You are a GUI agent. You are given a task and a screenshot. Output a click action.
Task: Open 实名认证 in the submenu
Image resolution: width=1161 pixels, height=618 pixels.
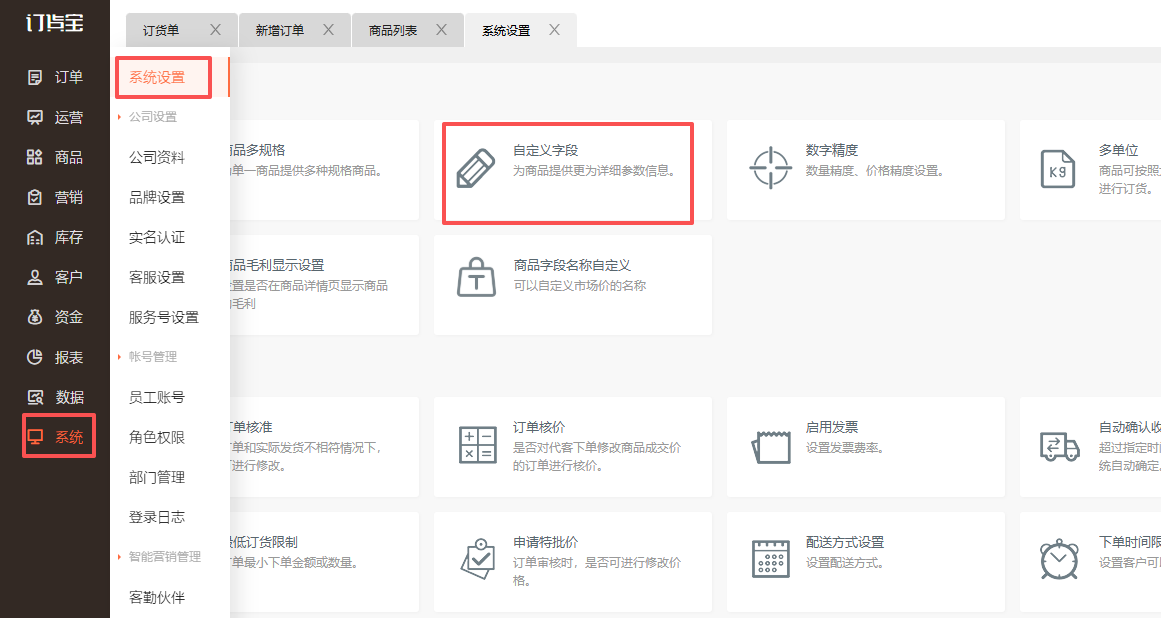(157, 237)
